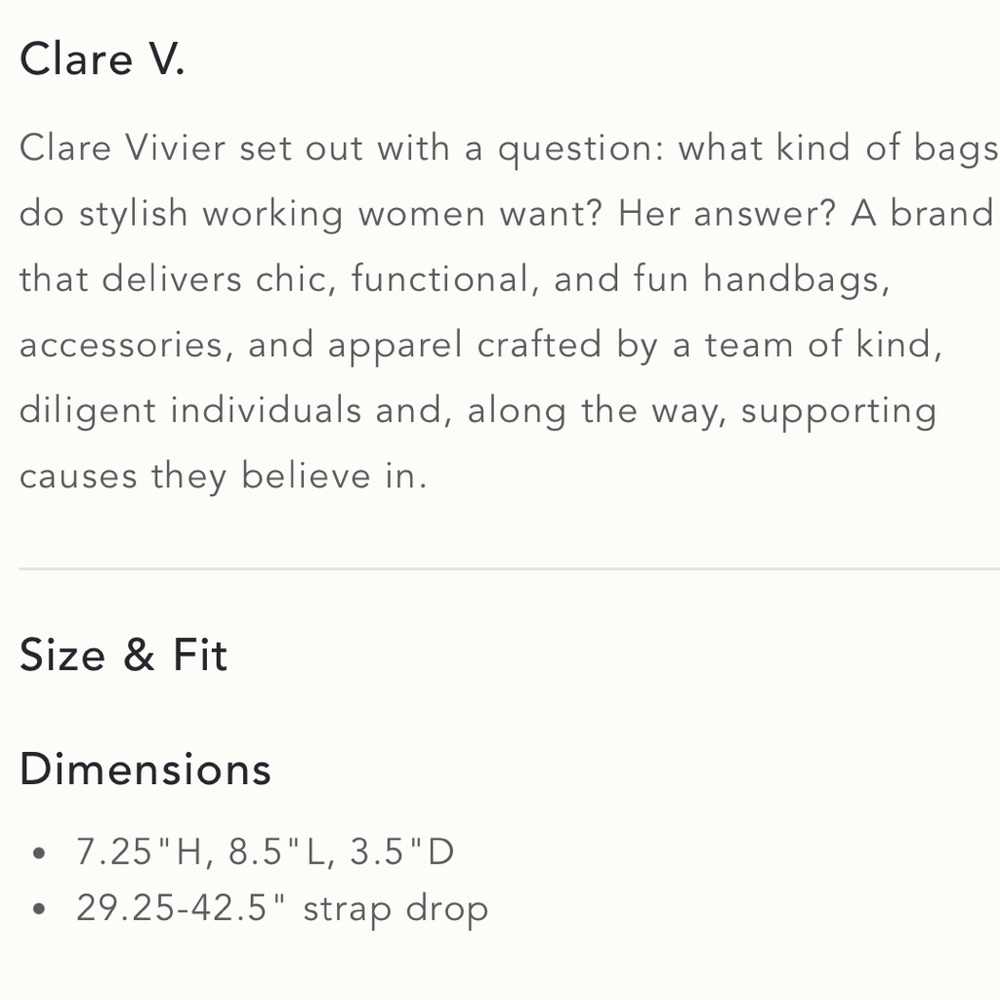Click the phrase "what kind of bags"
This screenshot has height=1000, width=1000.
[838, 149]
